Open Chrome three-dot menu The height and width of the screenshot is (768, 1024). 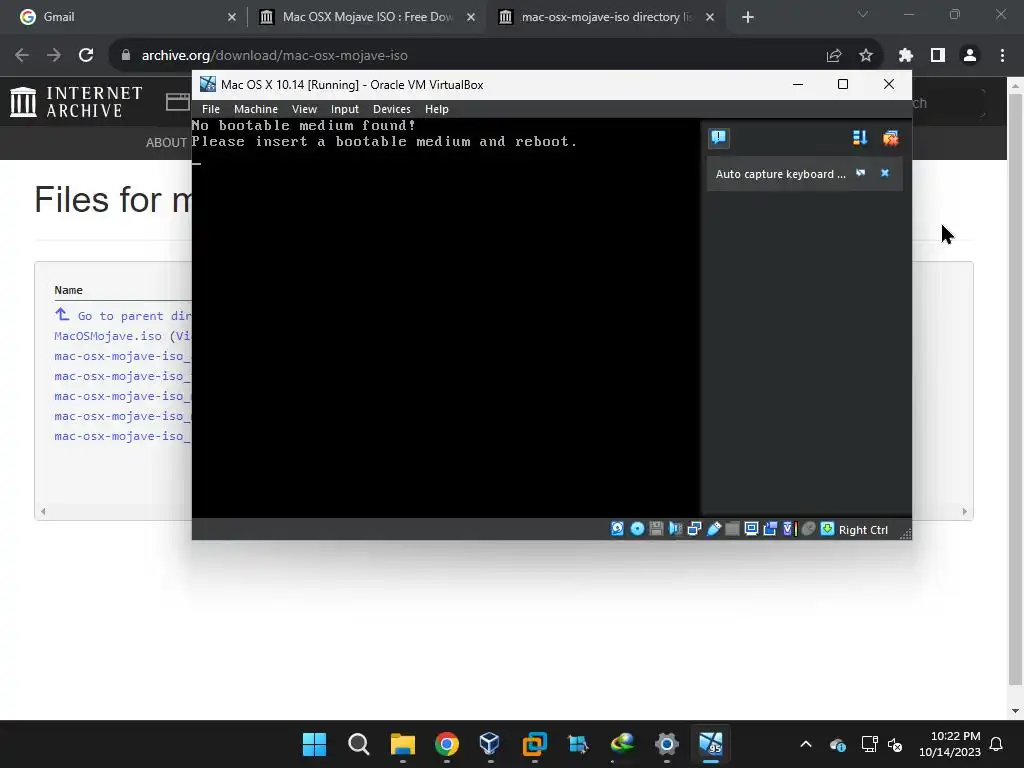(1002, 56)
